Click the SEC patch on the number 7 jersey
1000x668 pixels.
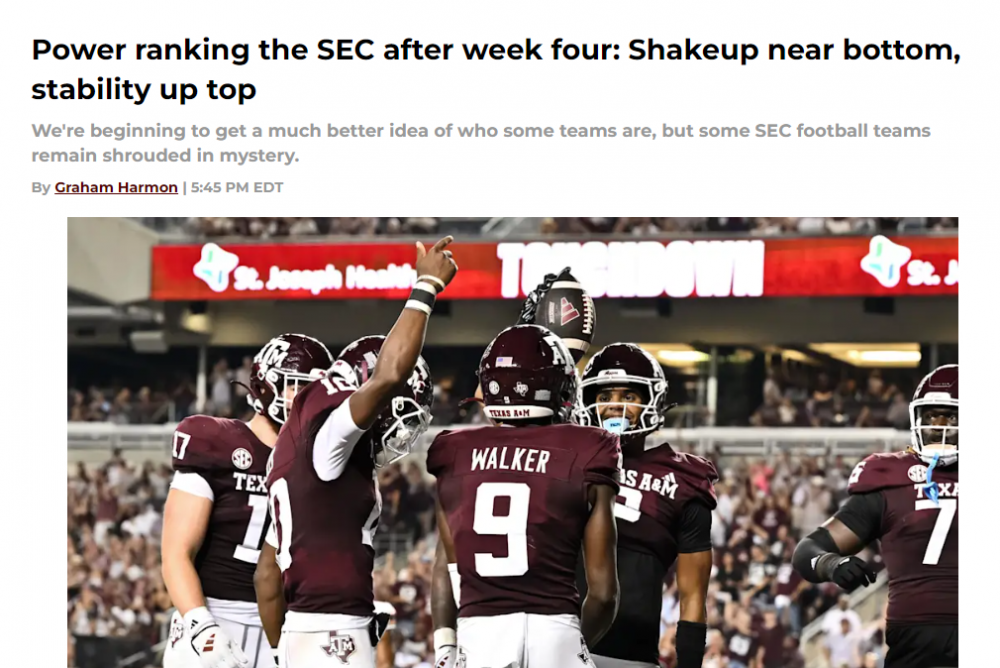coord(918,472)
